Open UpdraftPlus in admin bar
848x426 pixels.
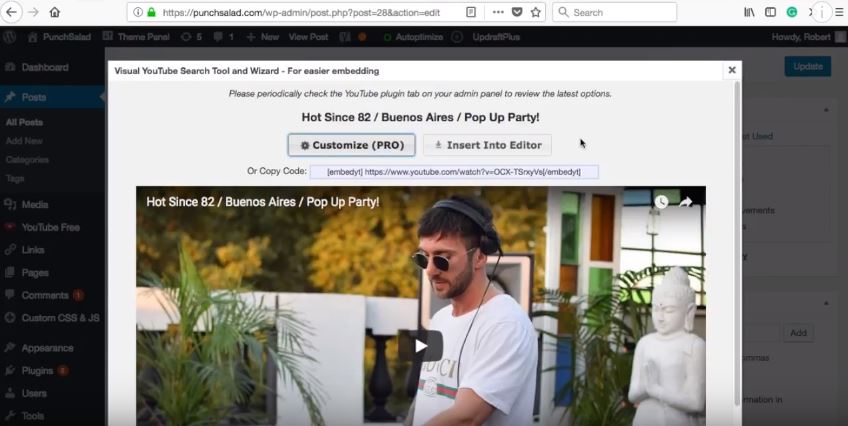pos(496,37)
